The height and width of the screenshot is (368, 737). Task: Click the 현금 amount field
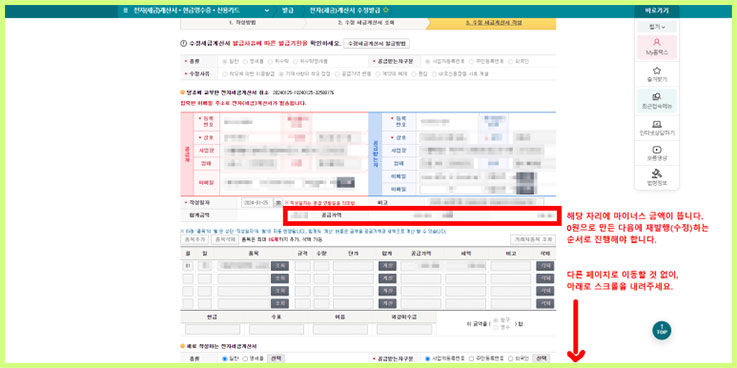point(212,329)
